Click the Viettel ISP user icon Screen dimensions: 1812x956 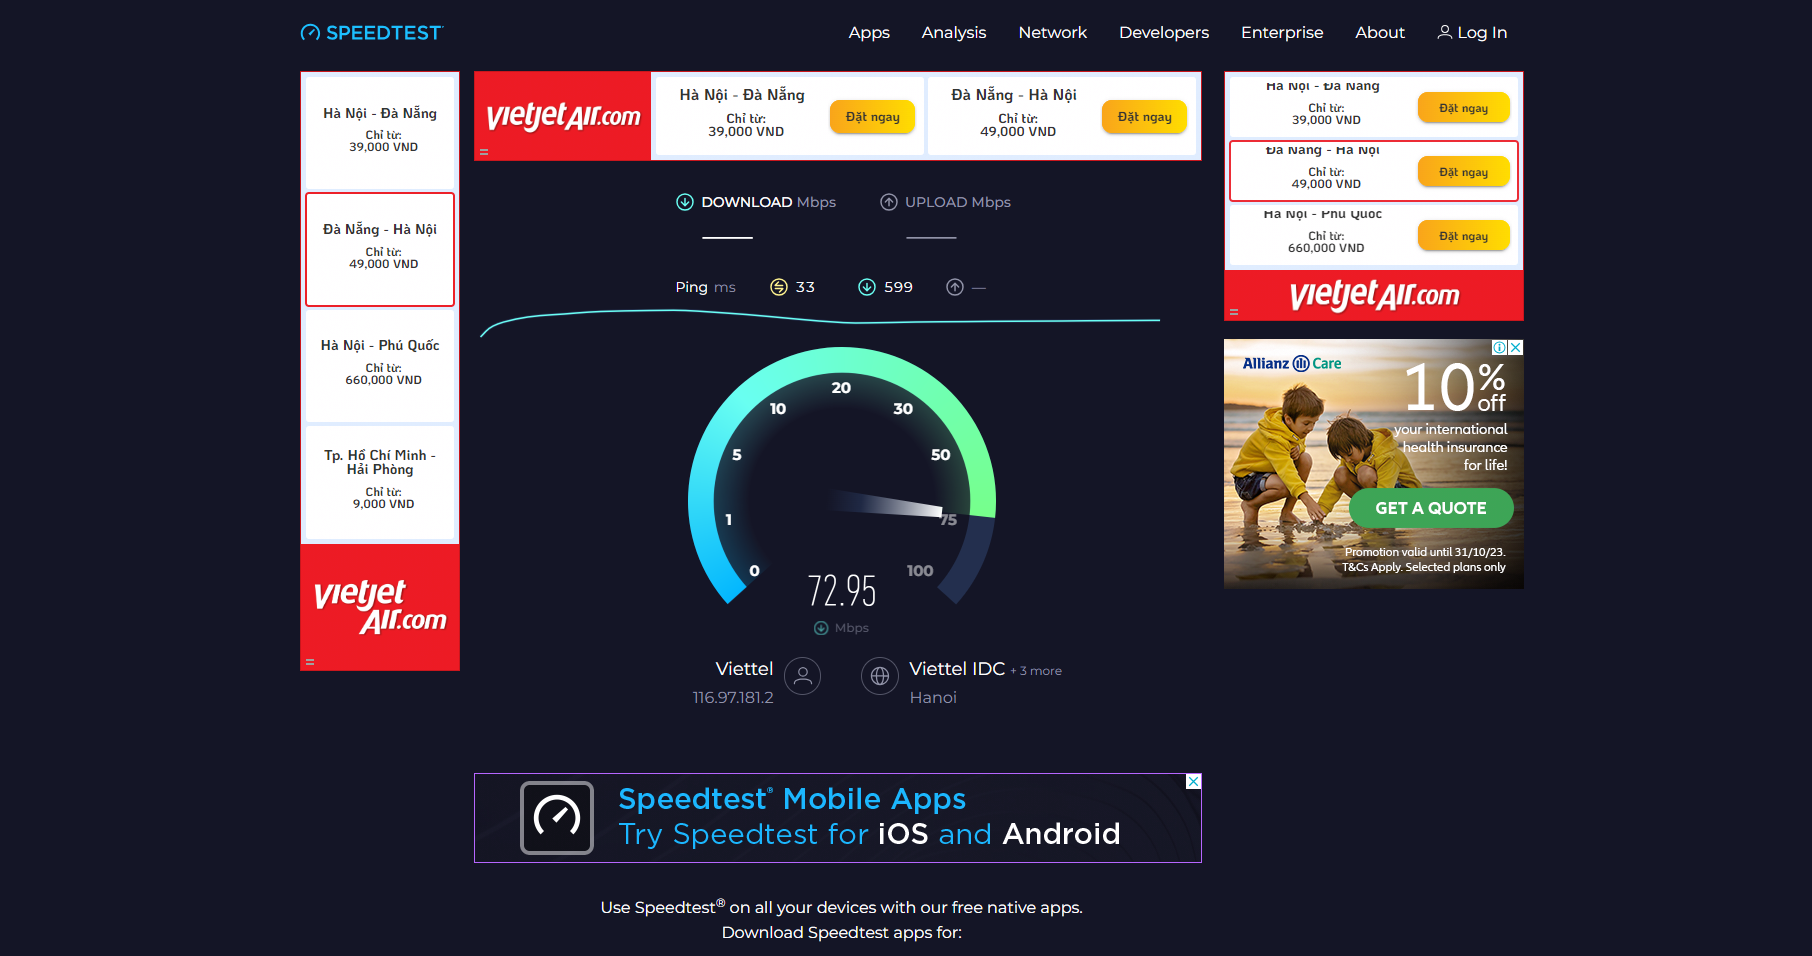[x=802, y=676]
